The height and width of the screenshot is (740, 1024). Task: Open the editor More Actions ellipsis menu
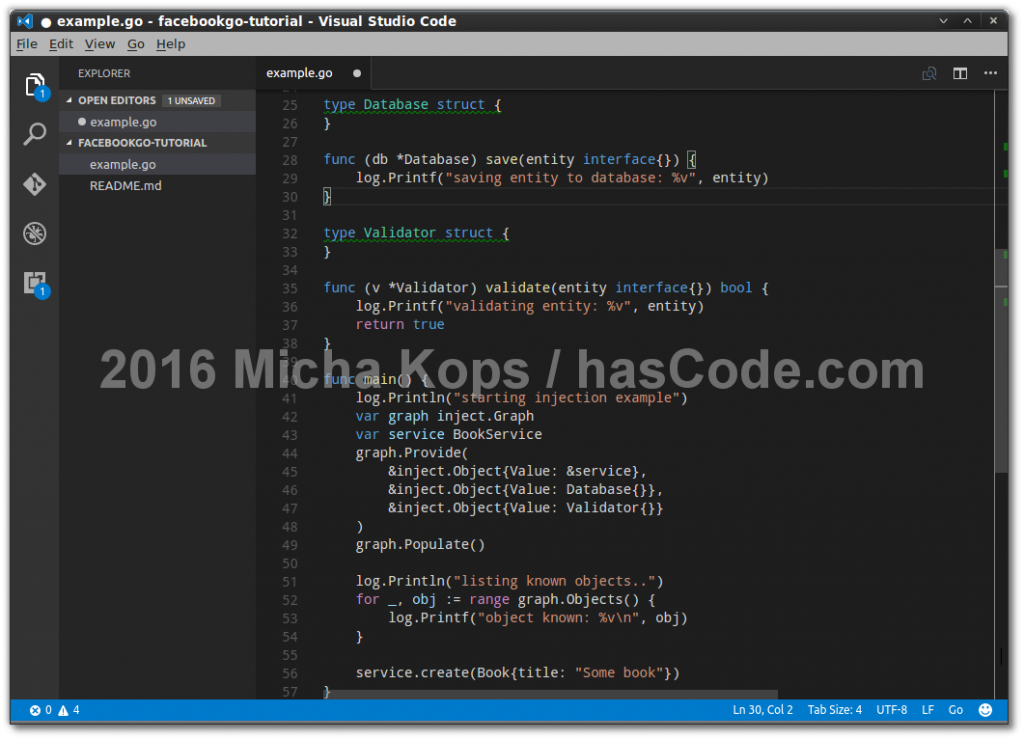pos(990,73)
